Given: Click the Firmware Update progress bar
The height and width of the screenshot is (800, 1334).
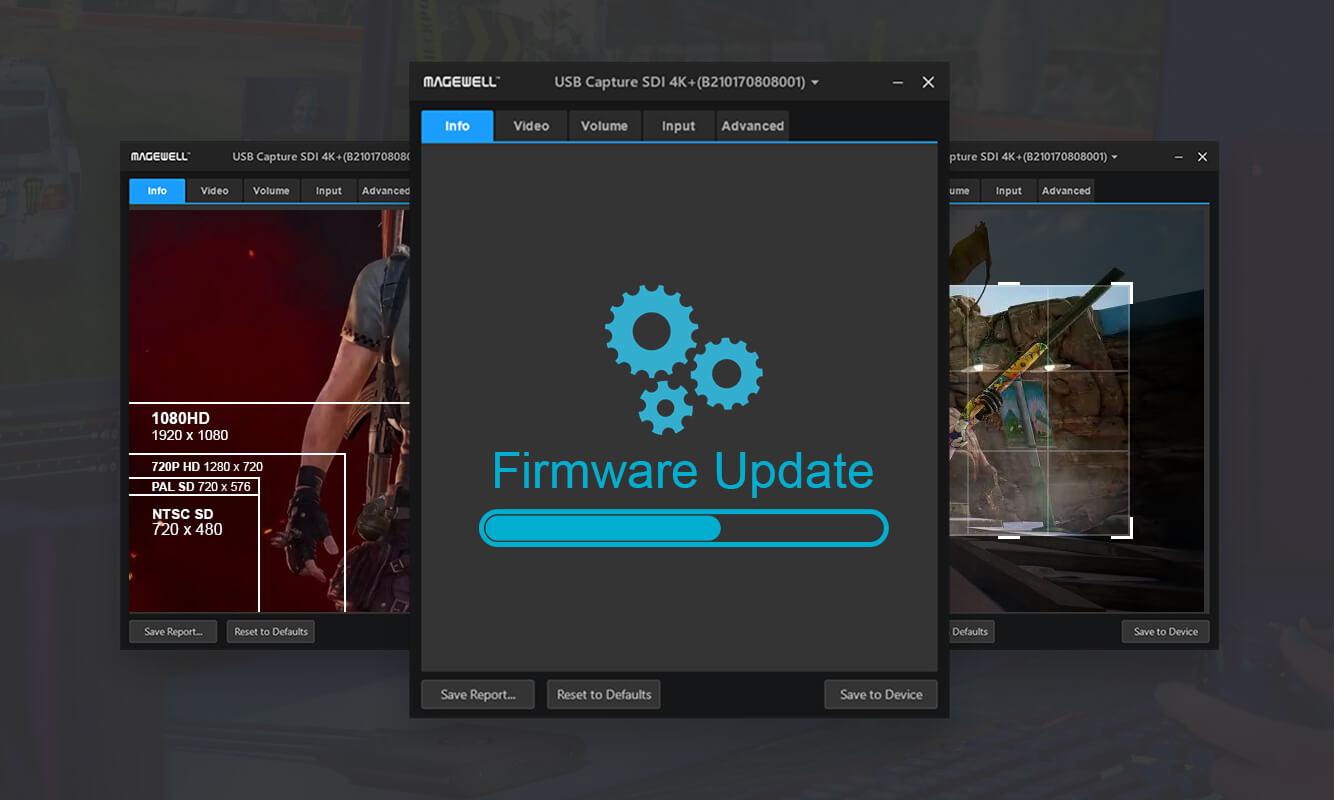Looking at the screenshot, I should tap(684, 528).
